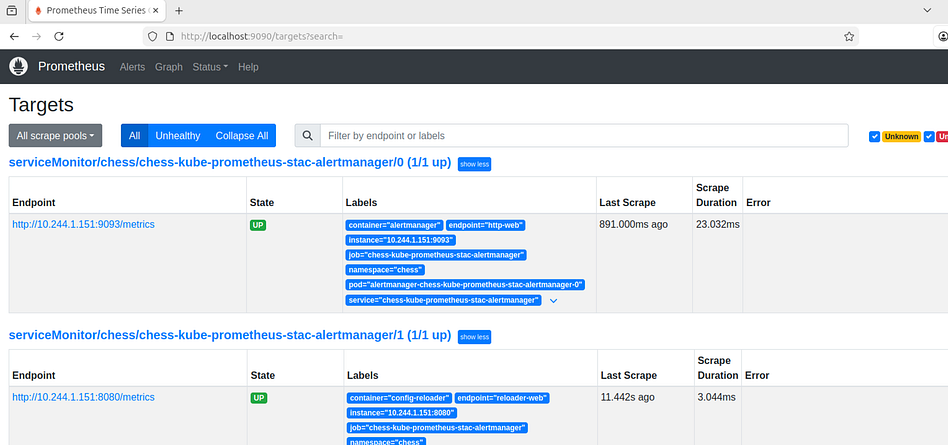
Task: Collapse alertmanager/0 pool with show less
Action: (x=474, y=164)
